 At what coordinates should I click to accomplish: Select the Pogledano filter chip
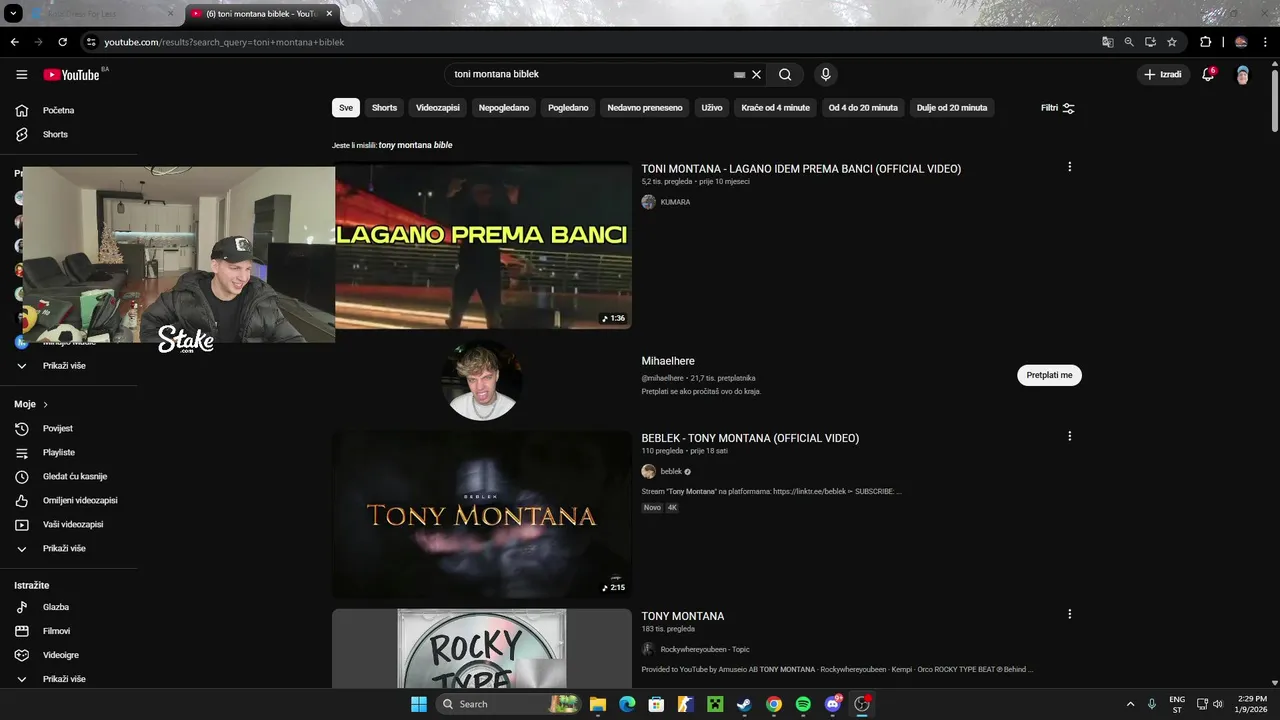[x=568, y=108]
